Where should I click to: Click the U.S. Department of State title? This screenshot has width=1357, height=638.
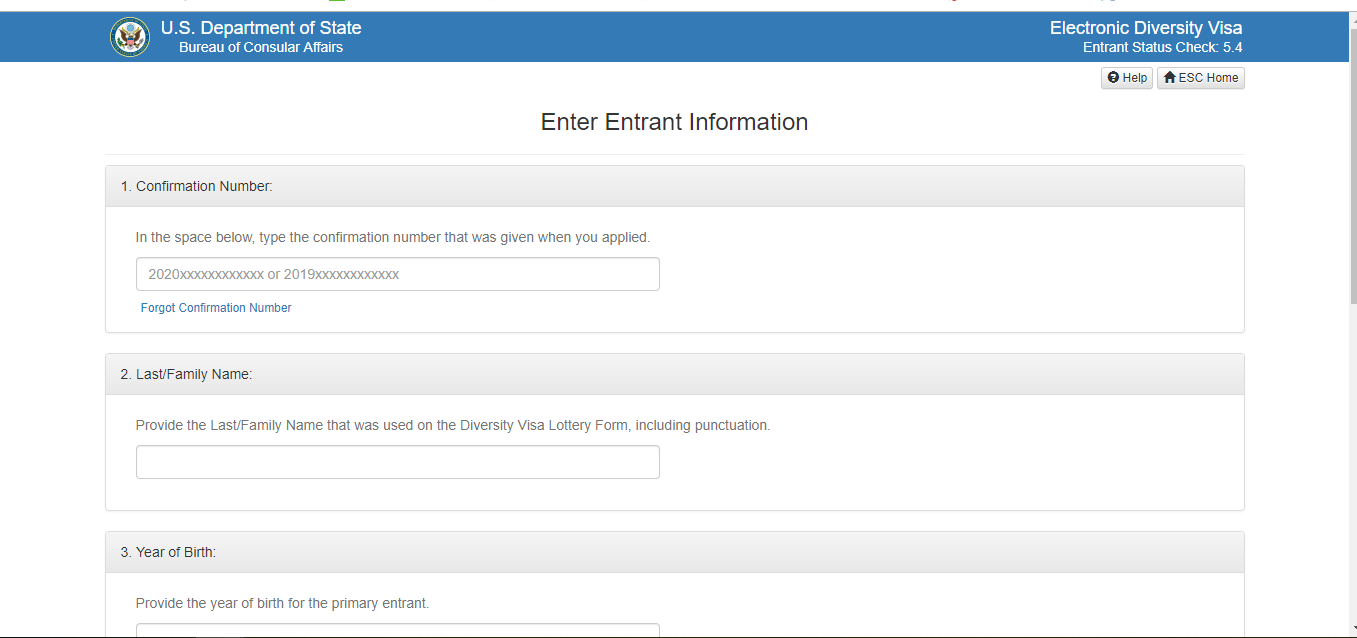[261, 28]
